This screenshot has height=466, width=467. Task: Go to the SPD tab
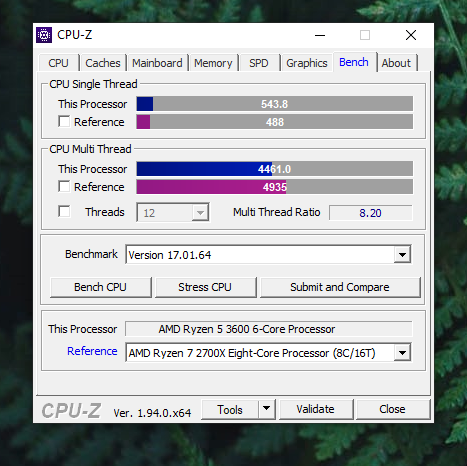tap(259, 63)
